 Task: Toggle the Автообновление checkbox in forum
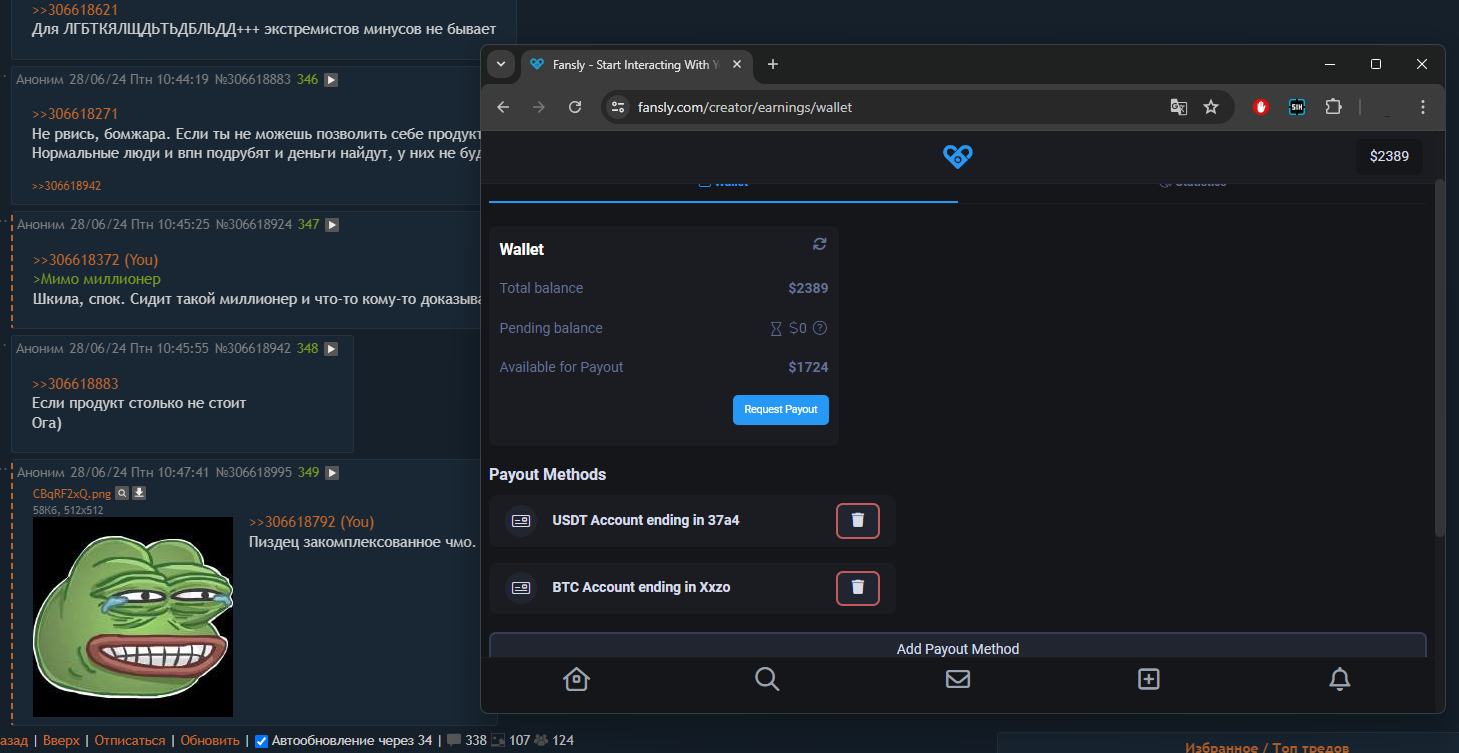[x=261, y=741]
